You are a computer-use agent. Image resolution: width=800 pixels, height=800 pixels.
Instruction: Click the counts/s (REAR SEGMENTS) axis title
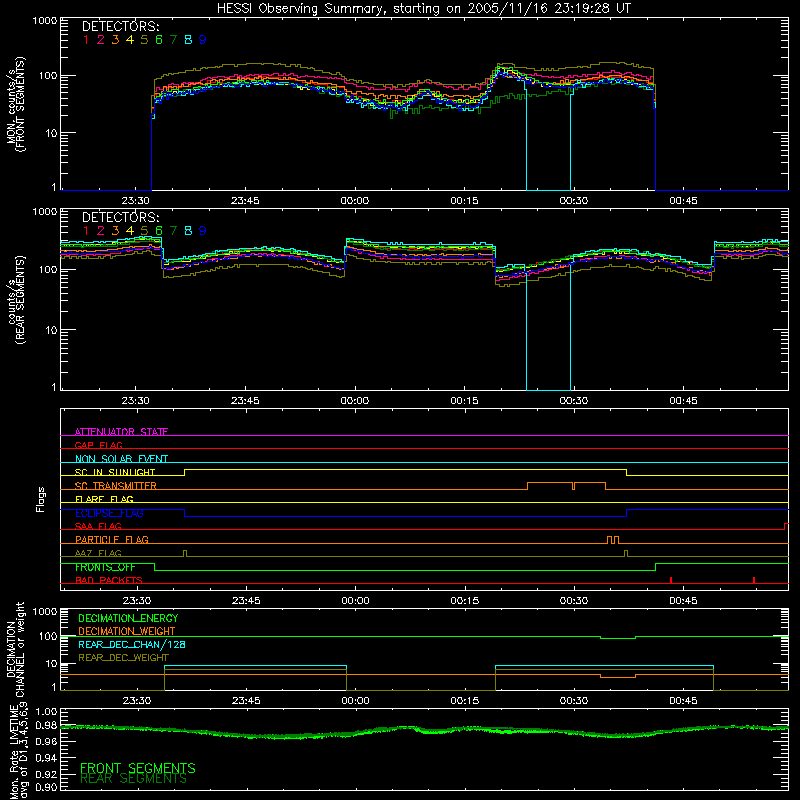tap(15, 300)
